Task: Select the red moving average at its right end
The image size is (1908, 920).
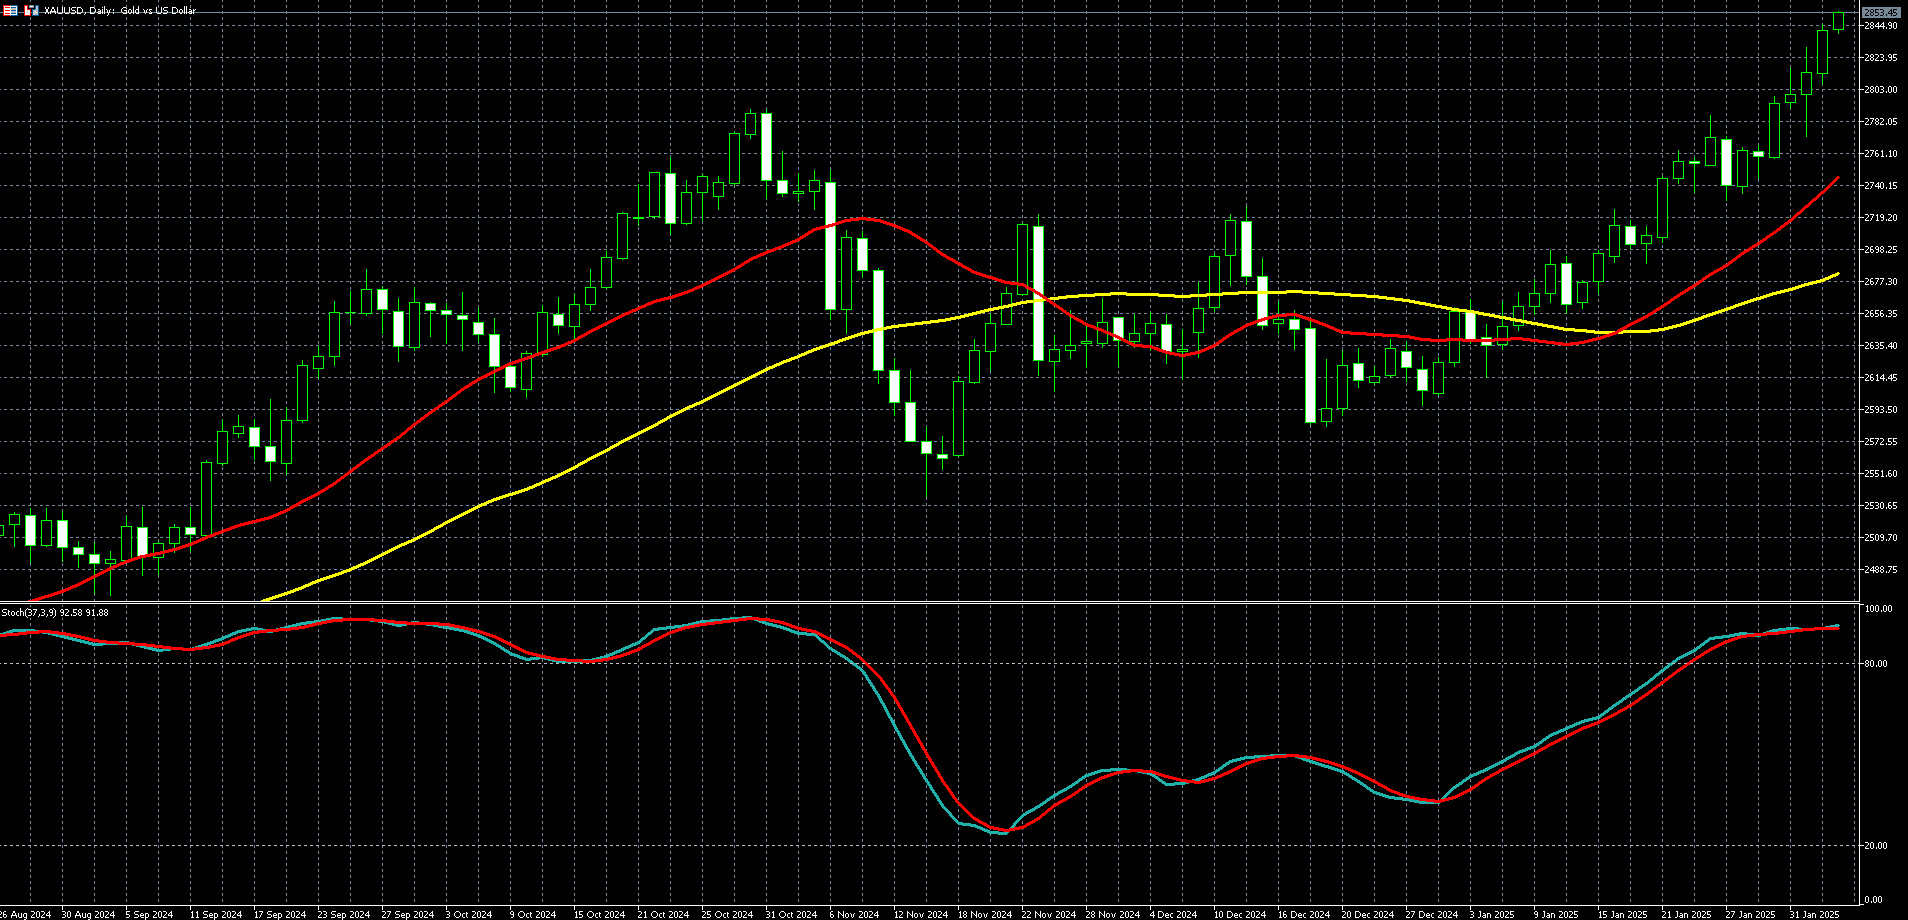Action: [x=1837, y=178]
